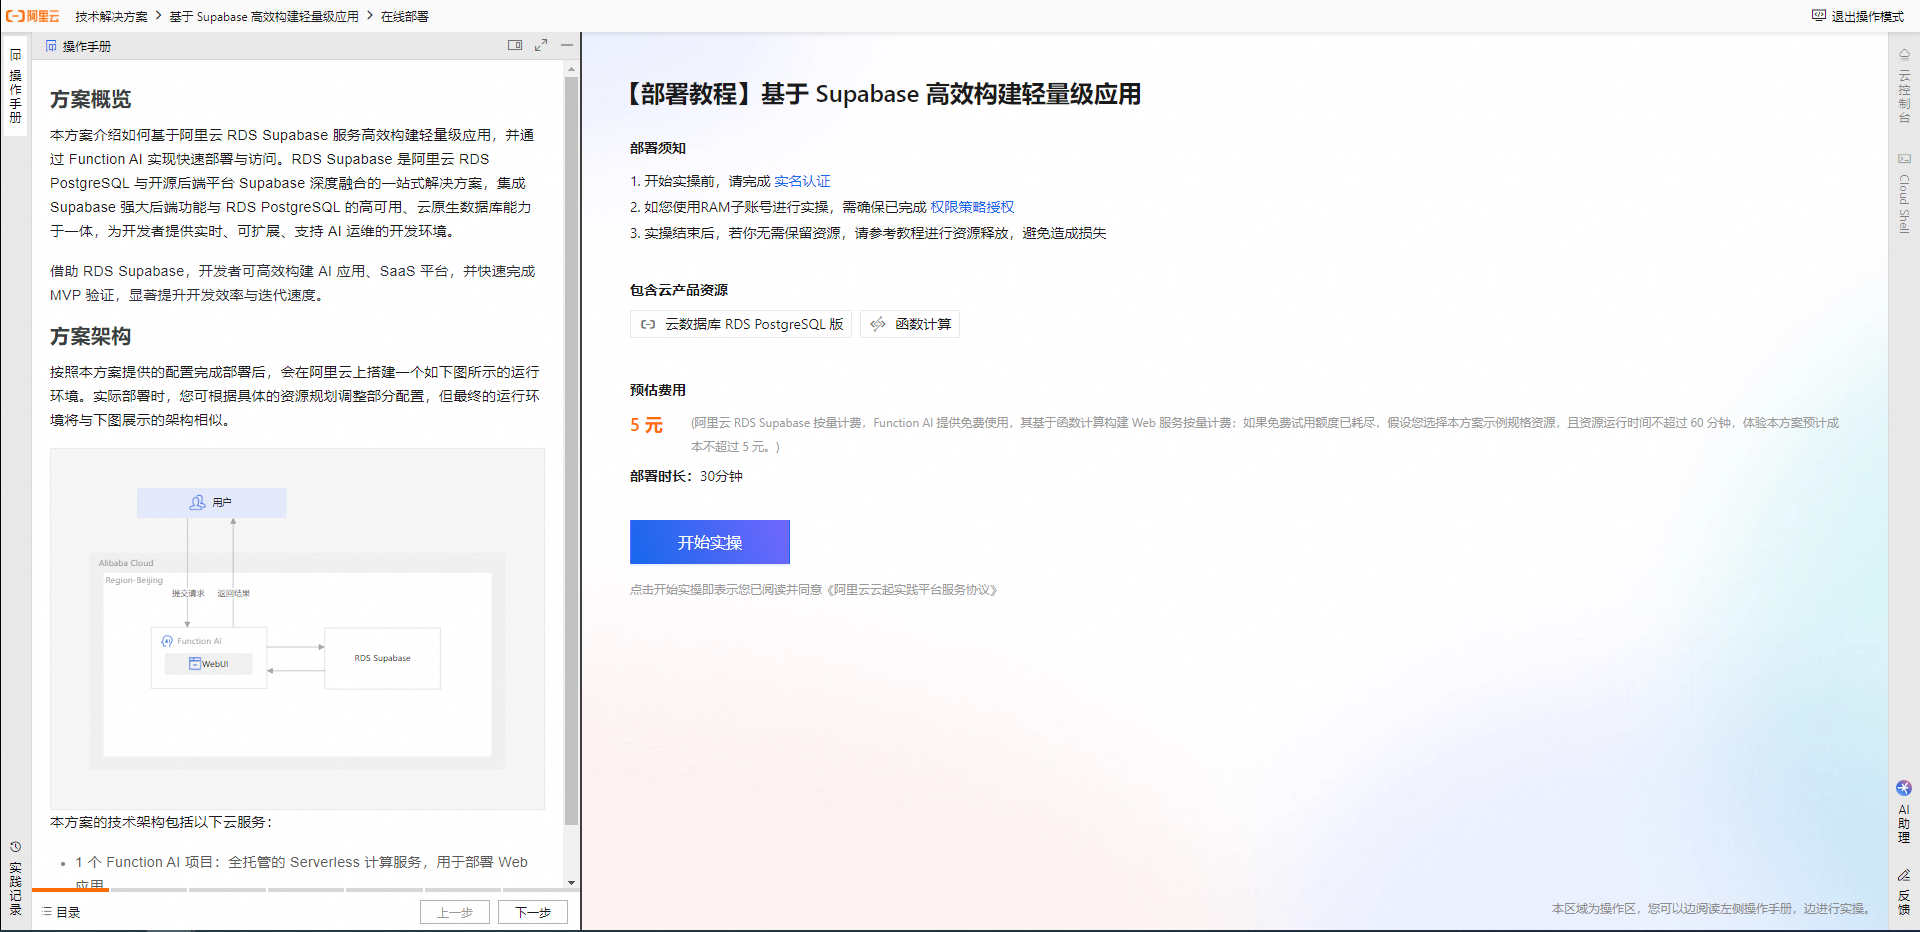The width and height of the screenshot is (1920, 932).
Task: Click the 方案概览 heading
Action: [91, 99]
